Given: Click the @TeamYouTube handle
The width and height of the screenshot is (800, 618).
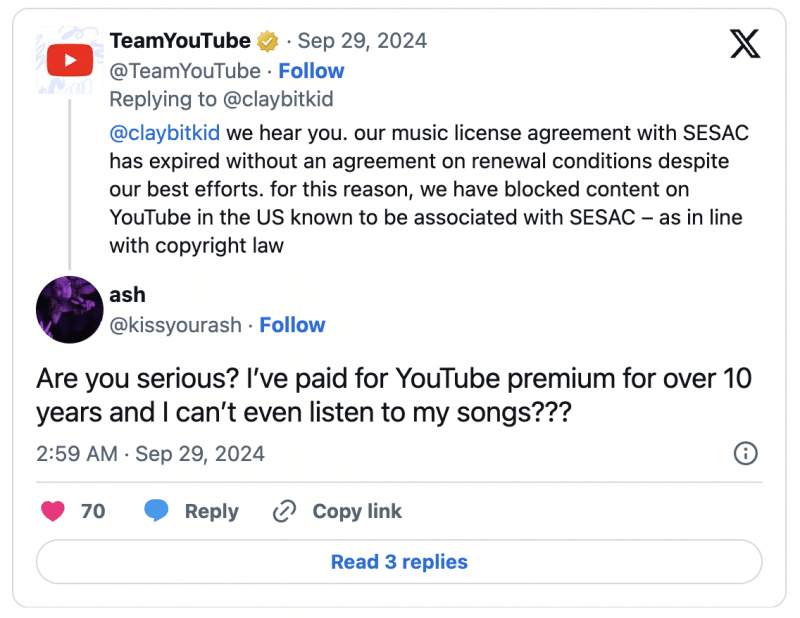Looking at the screenshot, I should (184, 71).
